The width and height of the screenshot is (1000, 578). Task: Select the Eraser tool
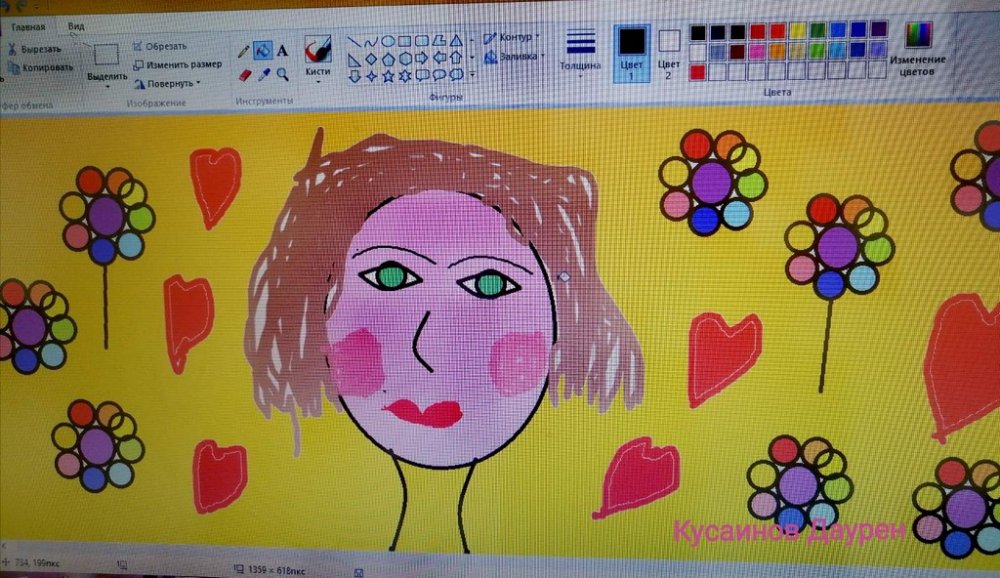[244, 74]
